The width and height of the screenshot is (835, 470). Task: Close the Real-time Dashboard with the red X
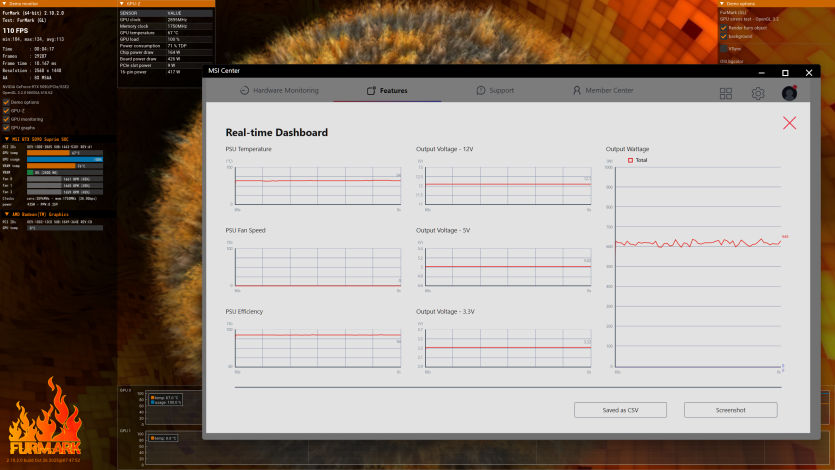(x=789, y=123)
